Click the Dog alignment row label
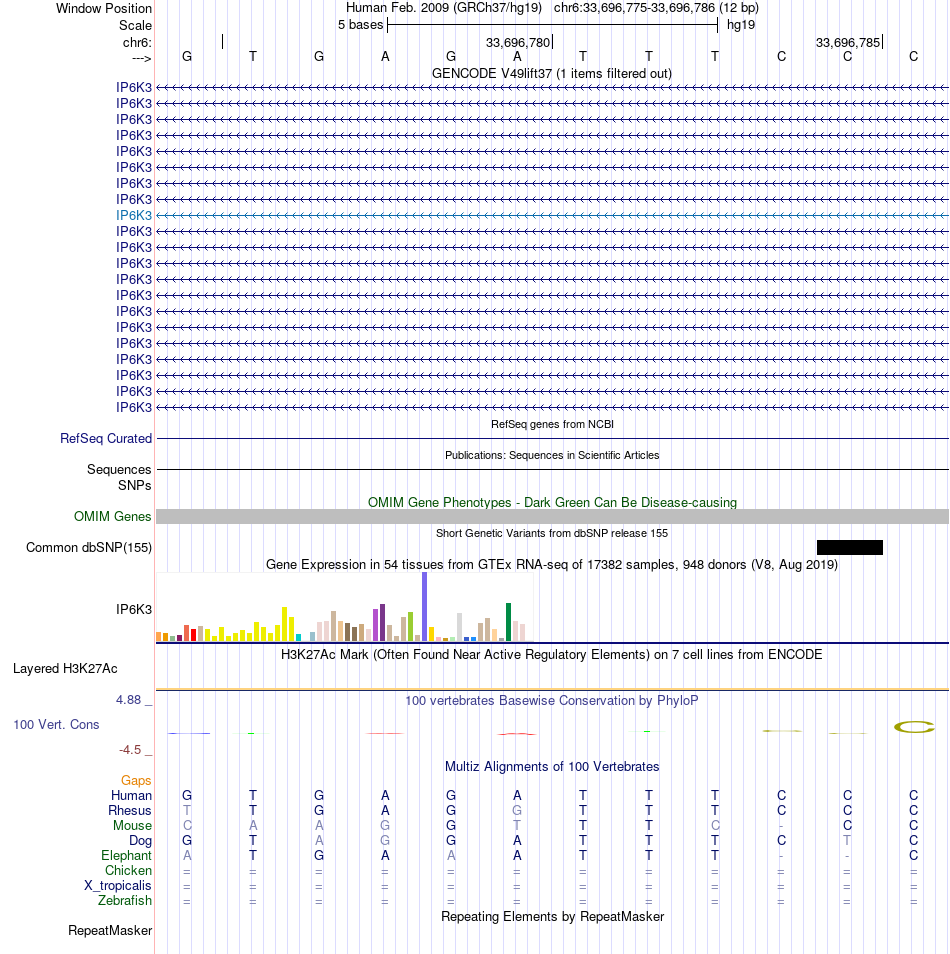The image size is (950, 954). pyautogui.click(x=140, y=841)
